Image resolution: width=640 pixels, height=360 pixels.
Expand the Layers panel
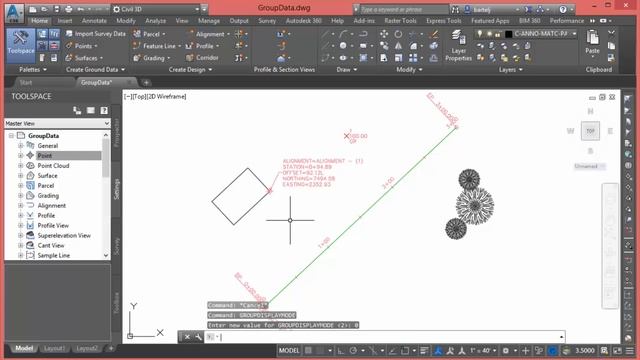[x=510, y=70]
